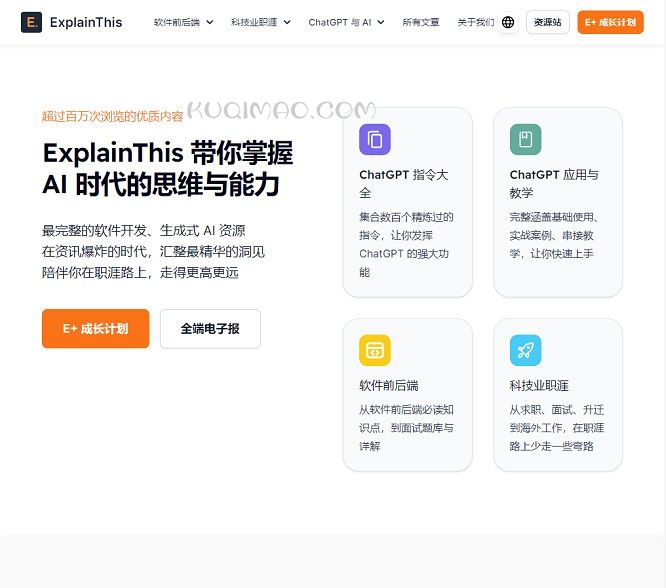Go to 所有文章 in the navbar
Viewport: 666px width, 588px height.
[421, 22]
